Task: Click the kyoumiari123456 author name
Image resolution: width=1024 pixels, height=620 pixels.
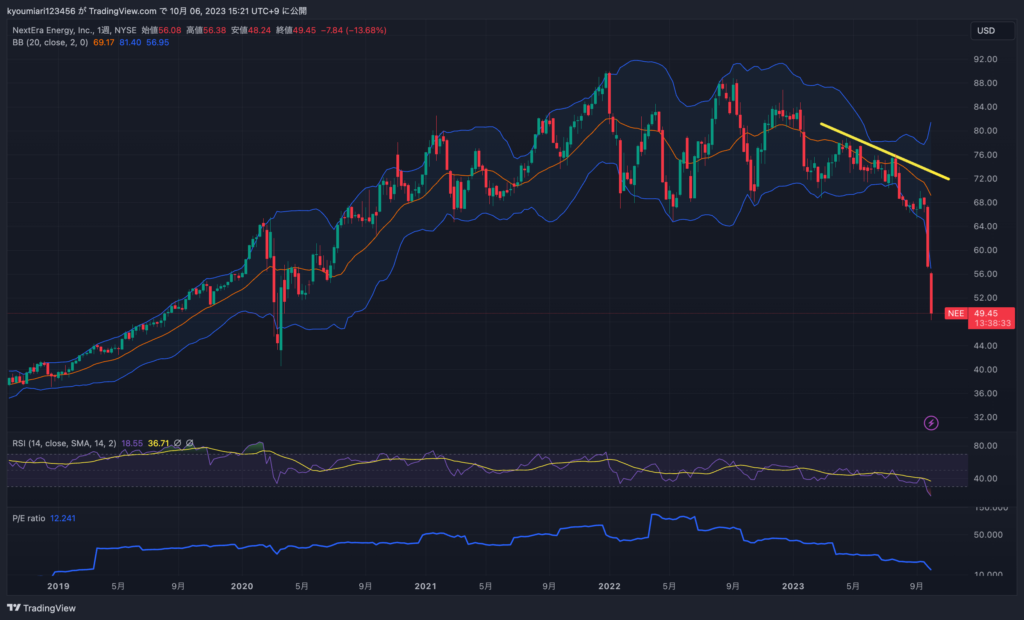Action: pos(40,11)
